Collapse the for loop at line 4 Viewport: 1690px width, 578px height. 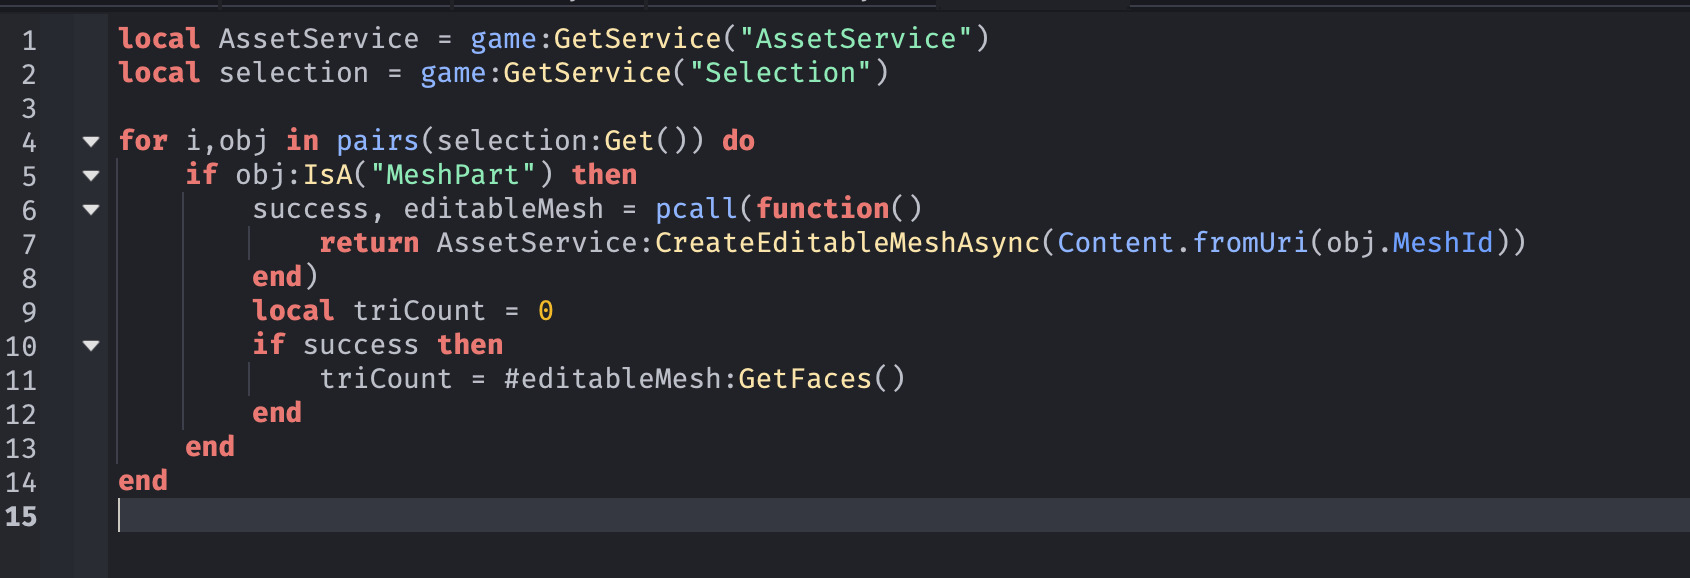91,142
